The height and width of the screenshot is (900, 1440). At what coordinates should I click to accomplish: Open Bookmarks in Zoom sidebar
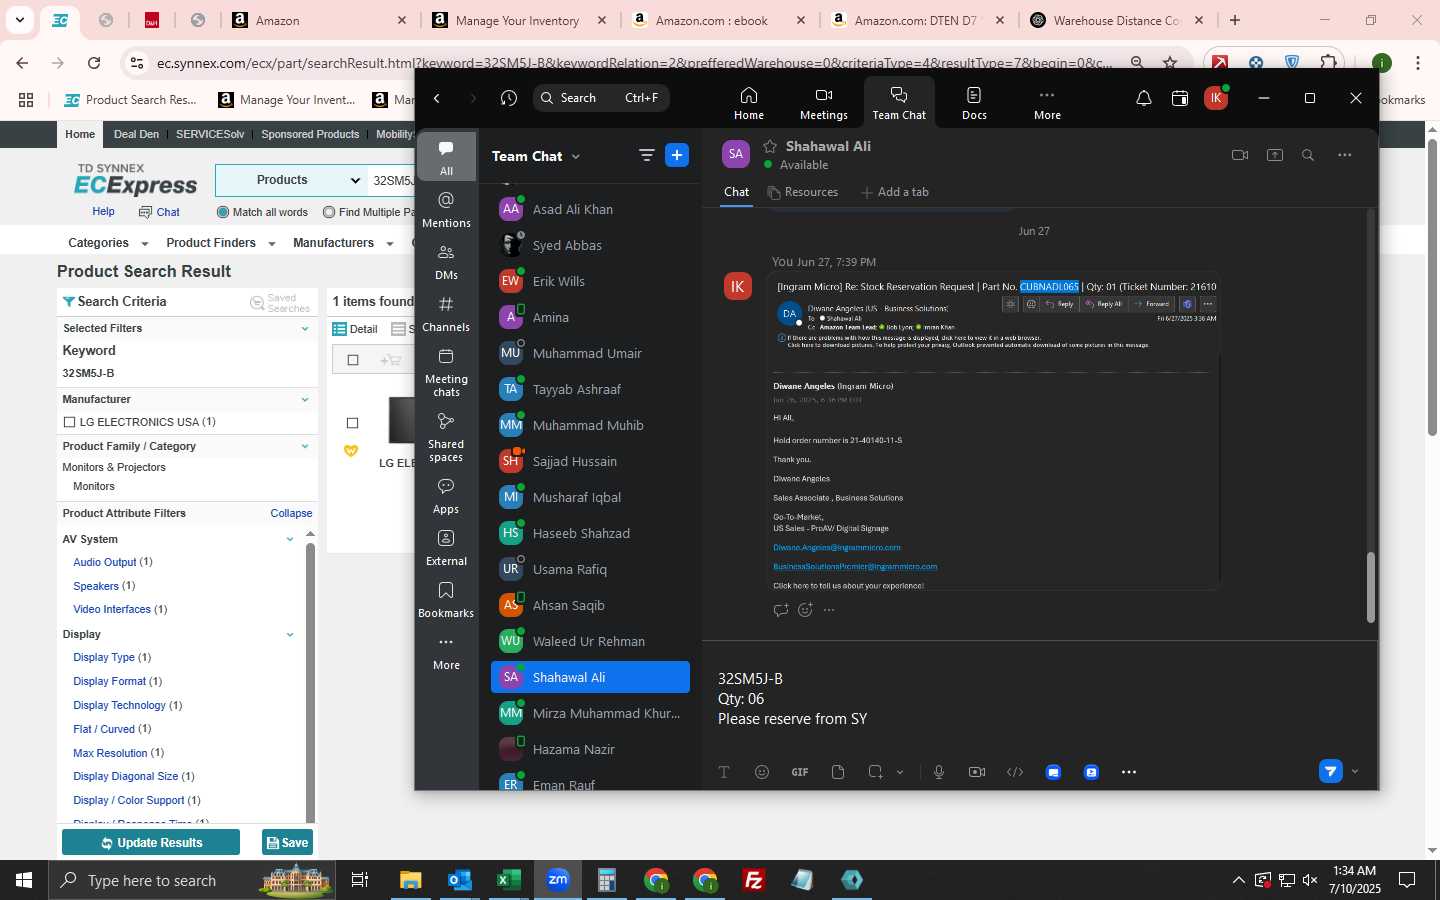[x=446, y=601]
